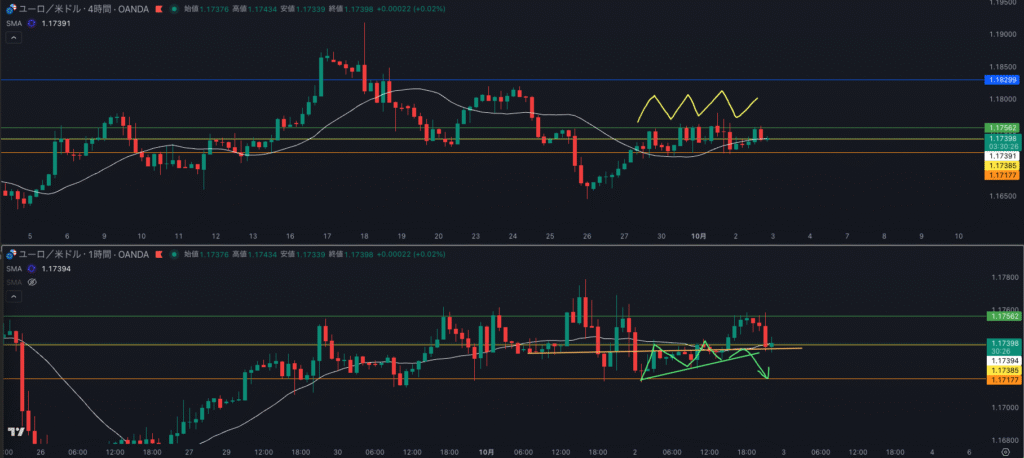
Task: Click TradingView logo in lower chart corner
Action: pyautogui.click(x=15, y=431)
